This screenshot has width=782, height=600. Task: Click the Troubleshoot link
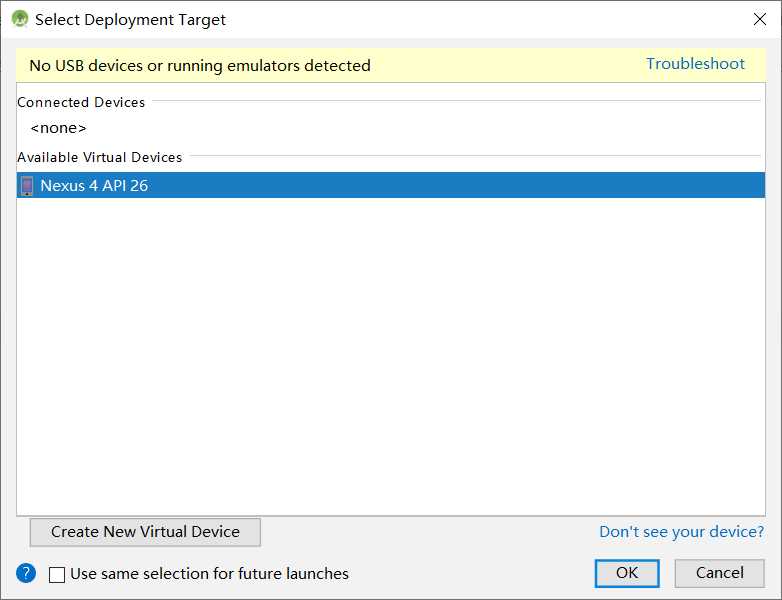(695, 64)
